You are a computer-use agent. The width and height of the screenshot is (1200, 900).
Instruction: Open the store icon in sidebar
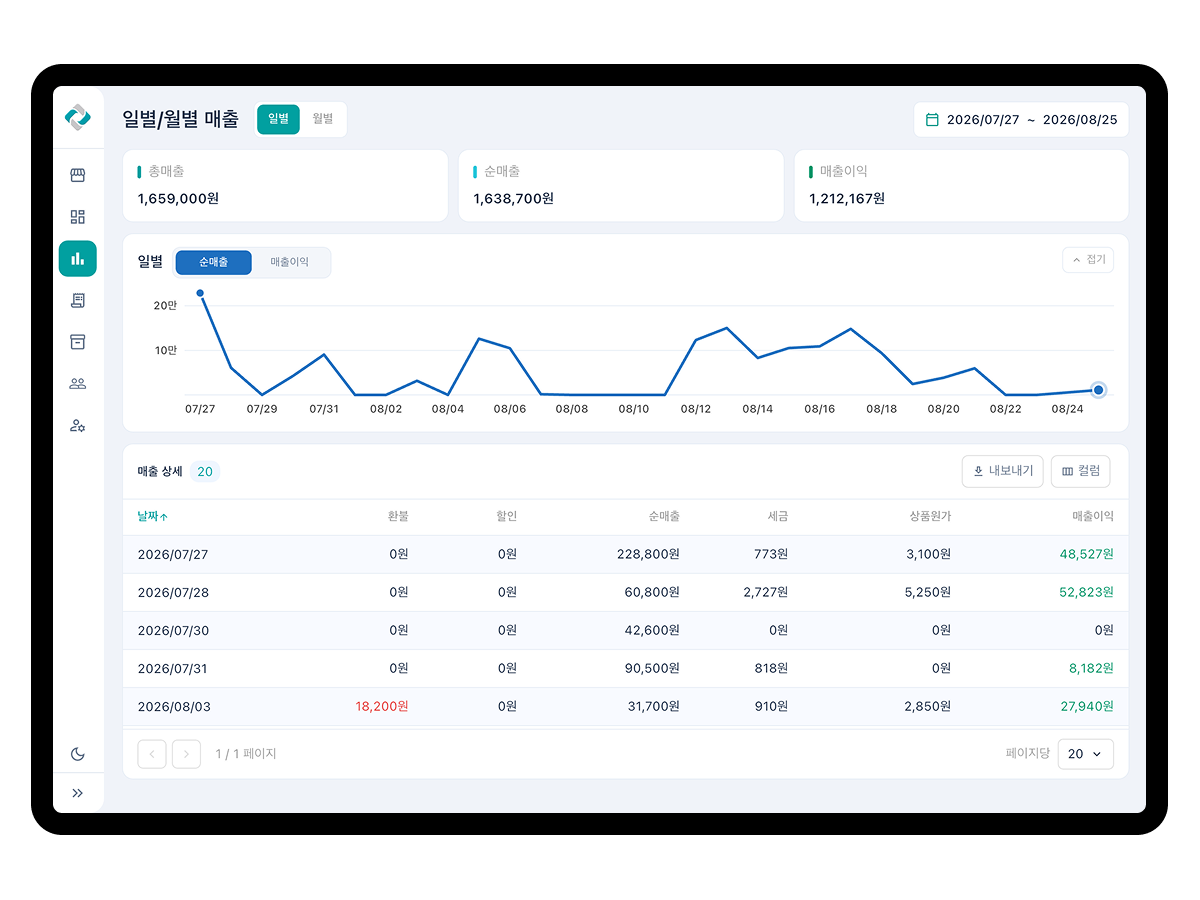[77, 175]
